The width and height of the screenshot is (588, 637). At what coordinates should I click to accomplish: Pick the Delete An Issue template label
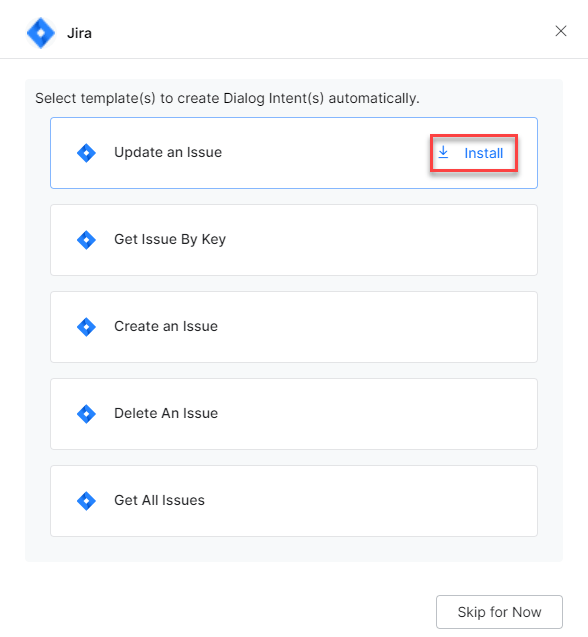166,413
